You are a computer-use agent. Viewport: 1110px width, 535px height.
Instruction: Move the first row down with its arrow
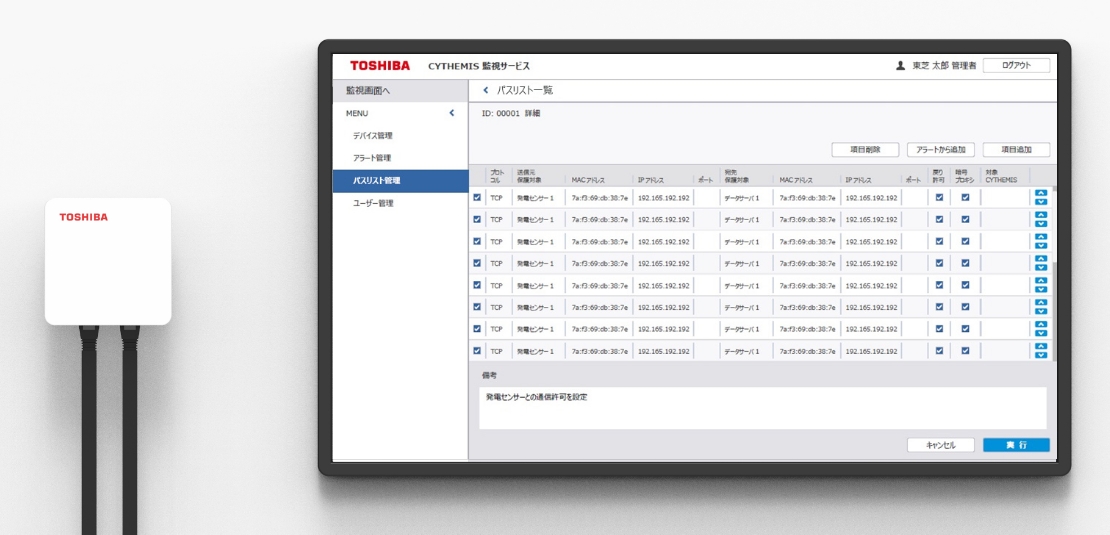[1040, 202]
